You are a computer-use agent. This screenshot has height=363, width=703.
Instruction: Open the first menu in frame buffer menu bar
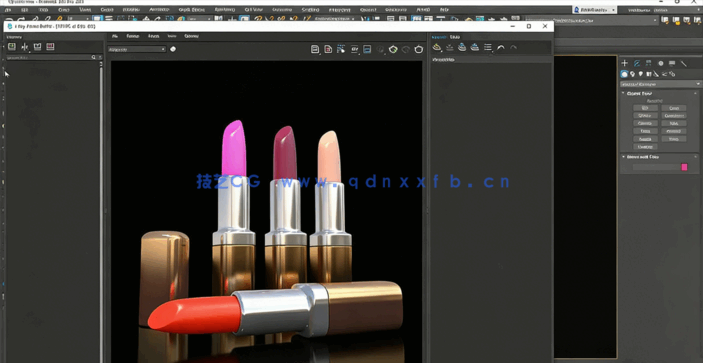[115, 36]
